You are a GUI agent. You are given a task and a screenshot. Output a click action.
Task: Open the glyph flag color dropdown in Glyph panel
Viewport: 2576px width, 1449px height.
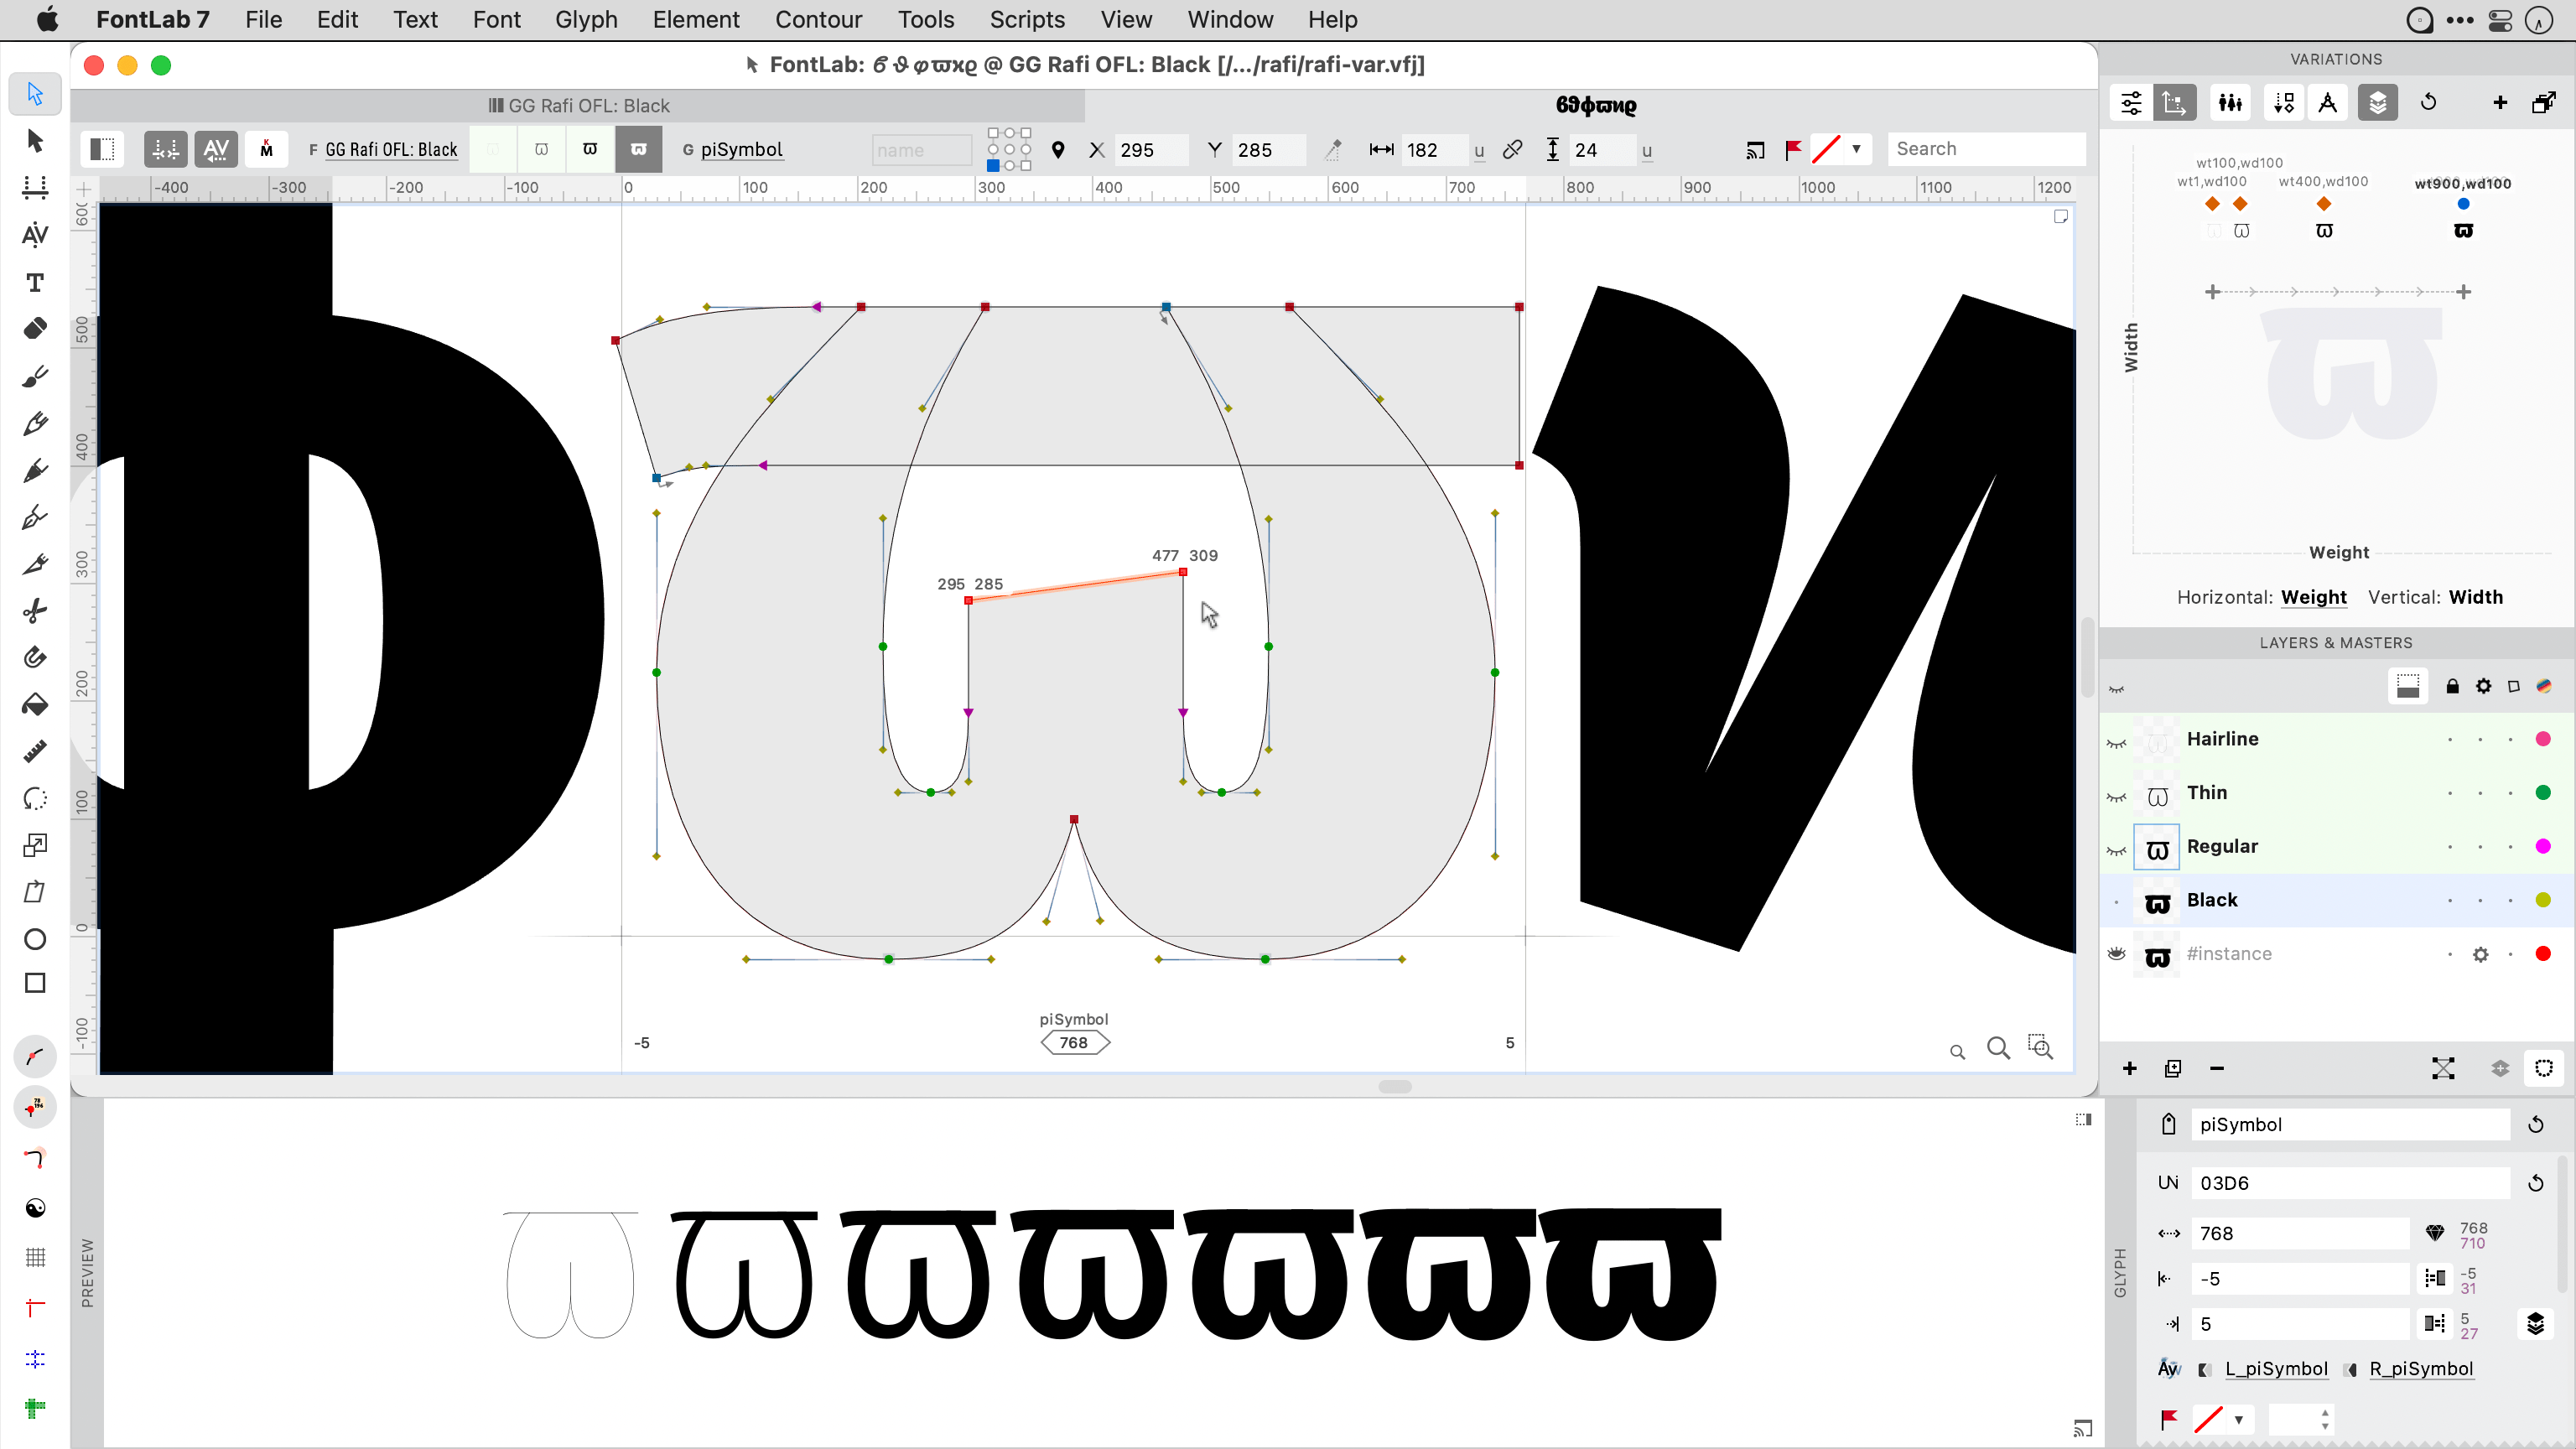click(2238, 1419)
